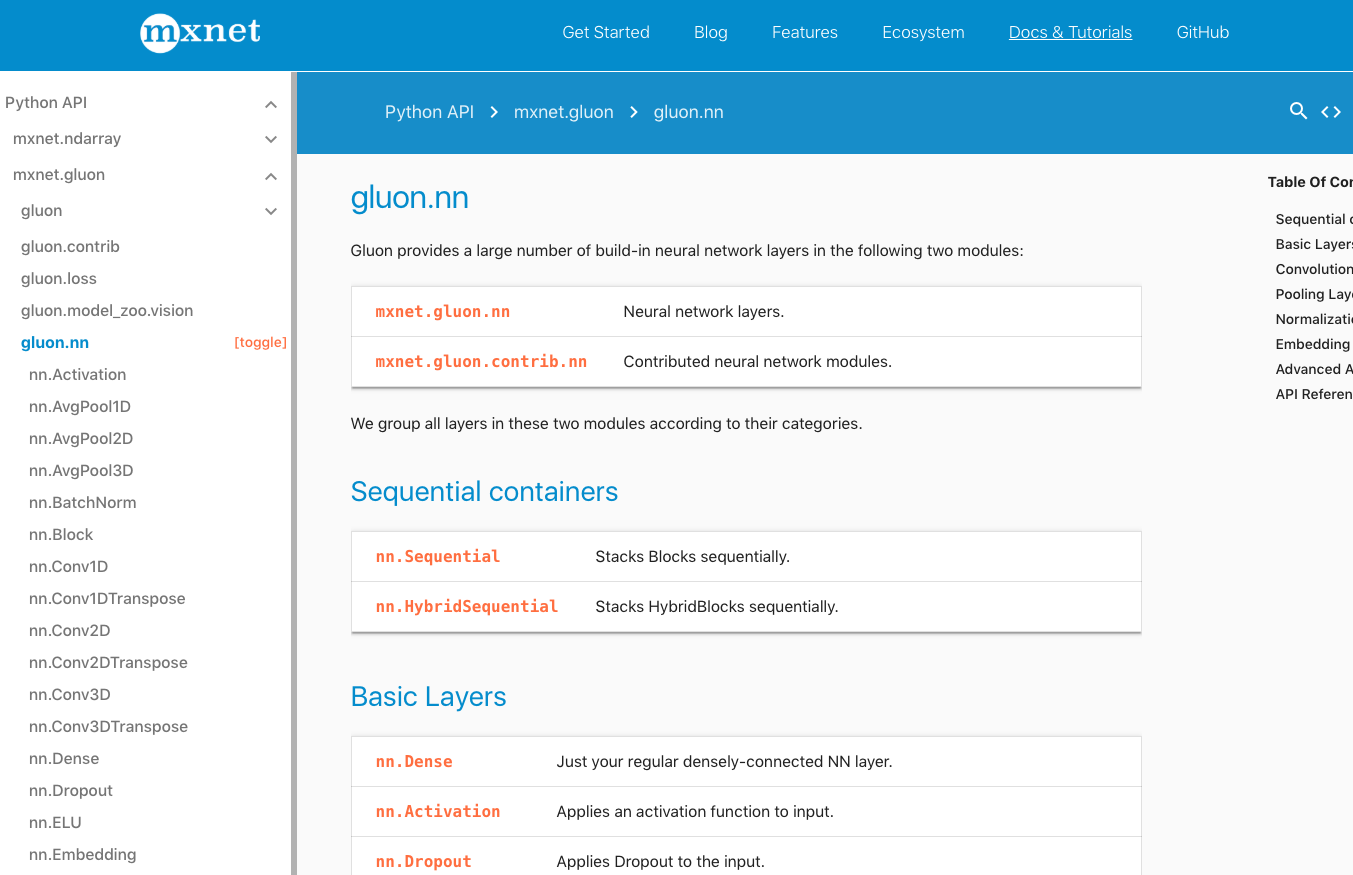1353x875 pixels.
Task: Expand the mxnet.ndarray chevron
Action: 271,140
